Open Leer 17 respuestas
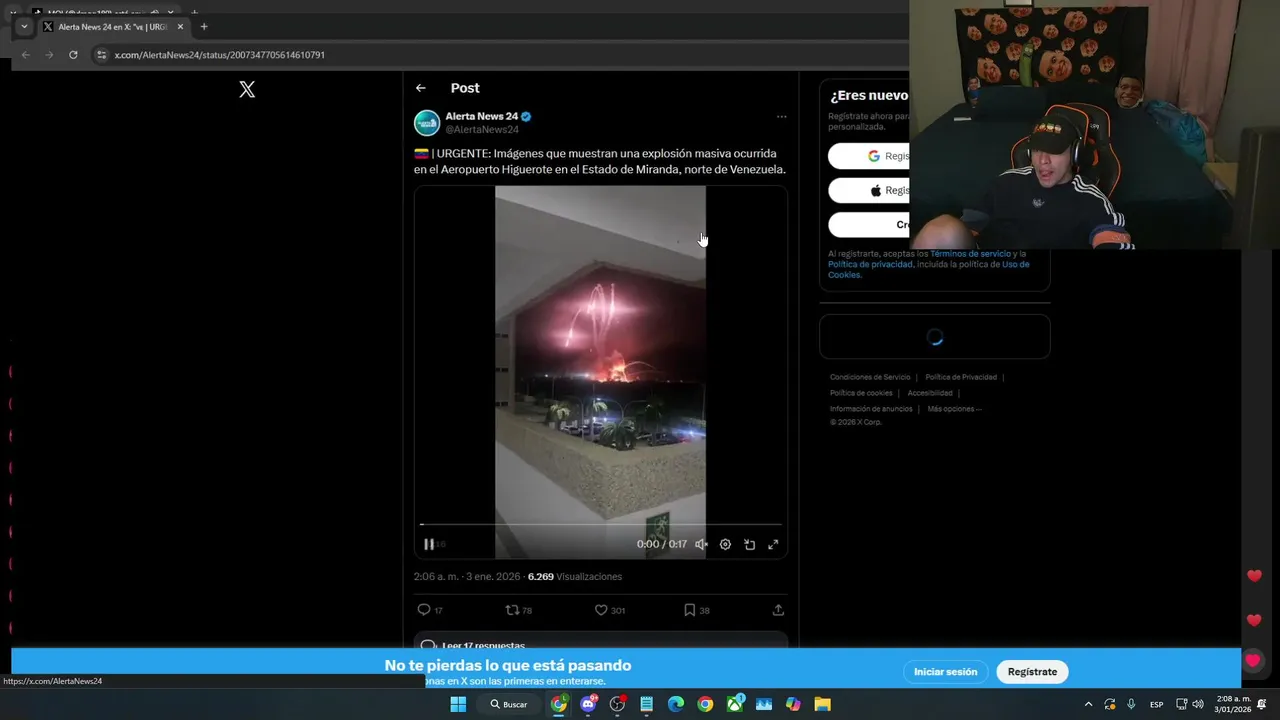The height and width of the screenshot is (720, 1280). click(x=601, y=642)
